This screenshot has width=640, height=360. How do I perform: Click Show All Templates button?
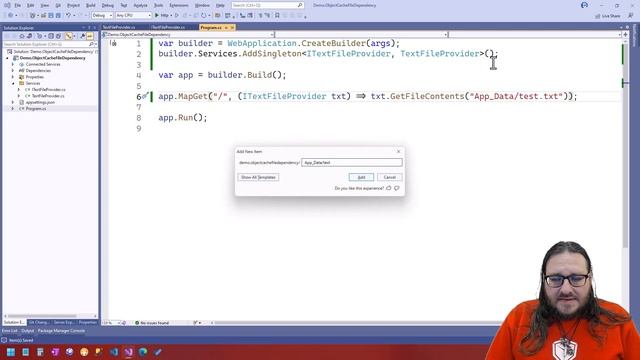(258, 177)
